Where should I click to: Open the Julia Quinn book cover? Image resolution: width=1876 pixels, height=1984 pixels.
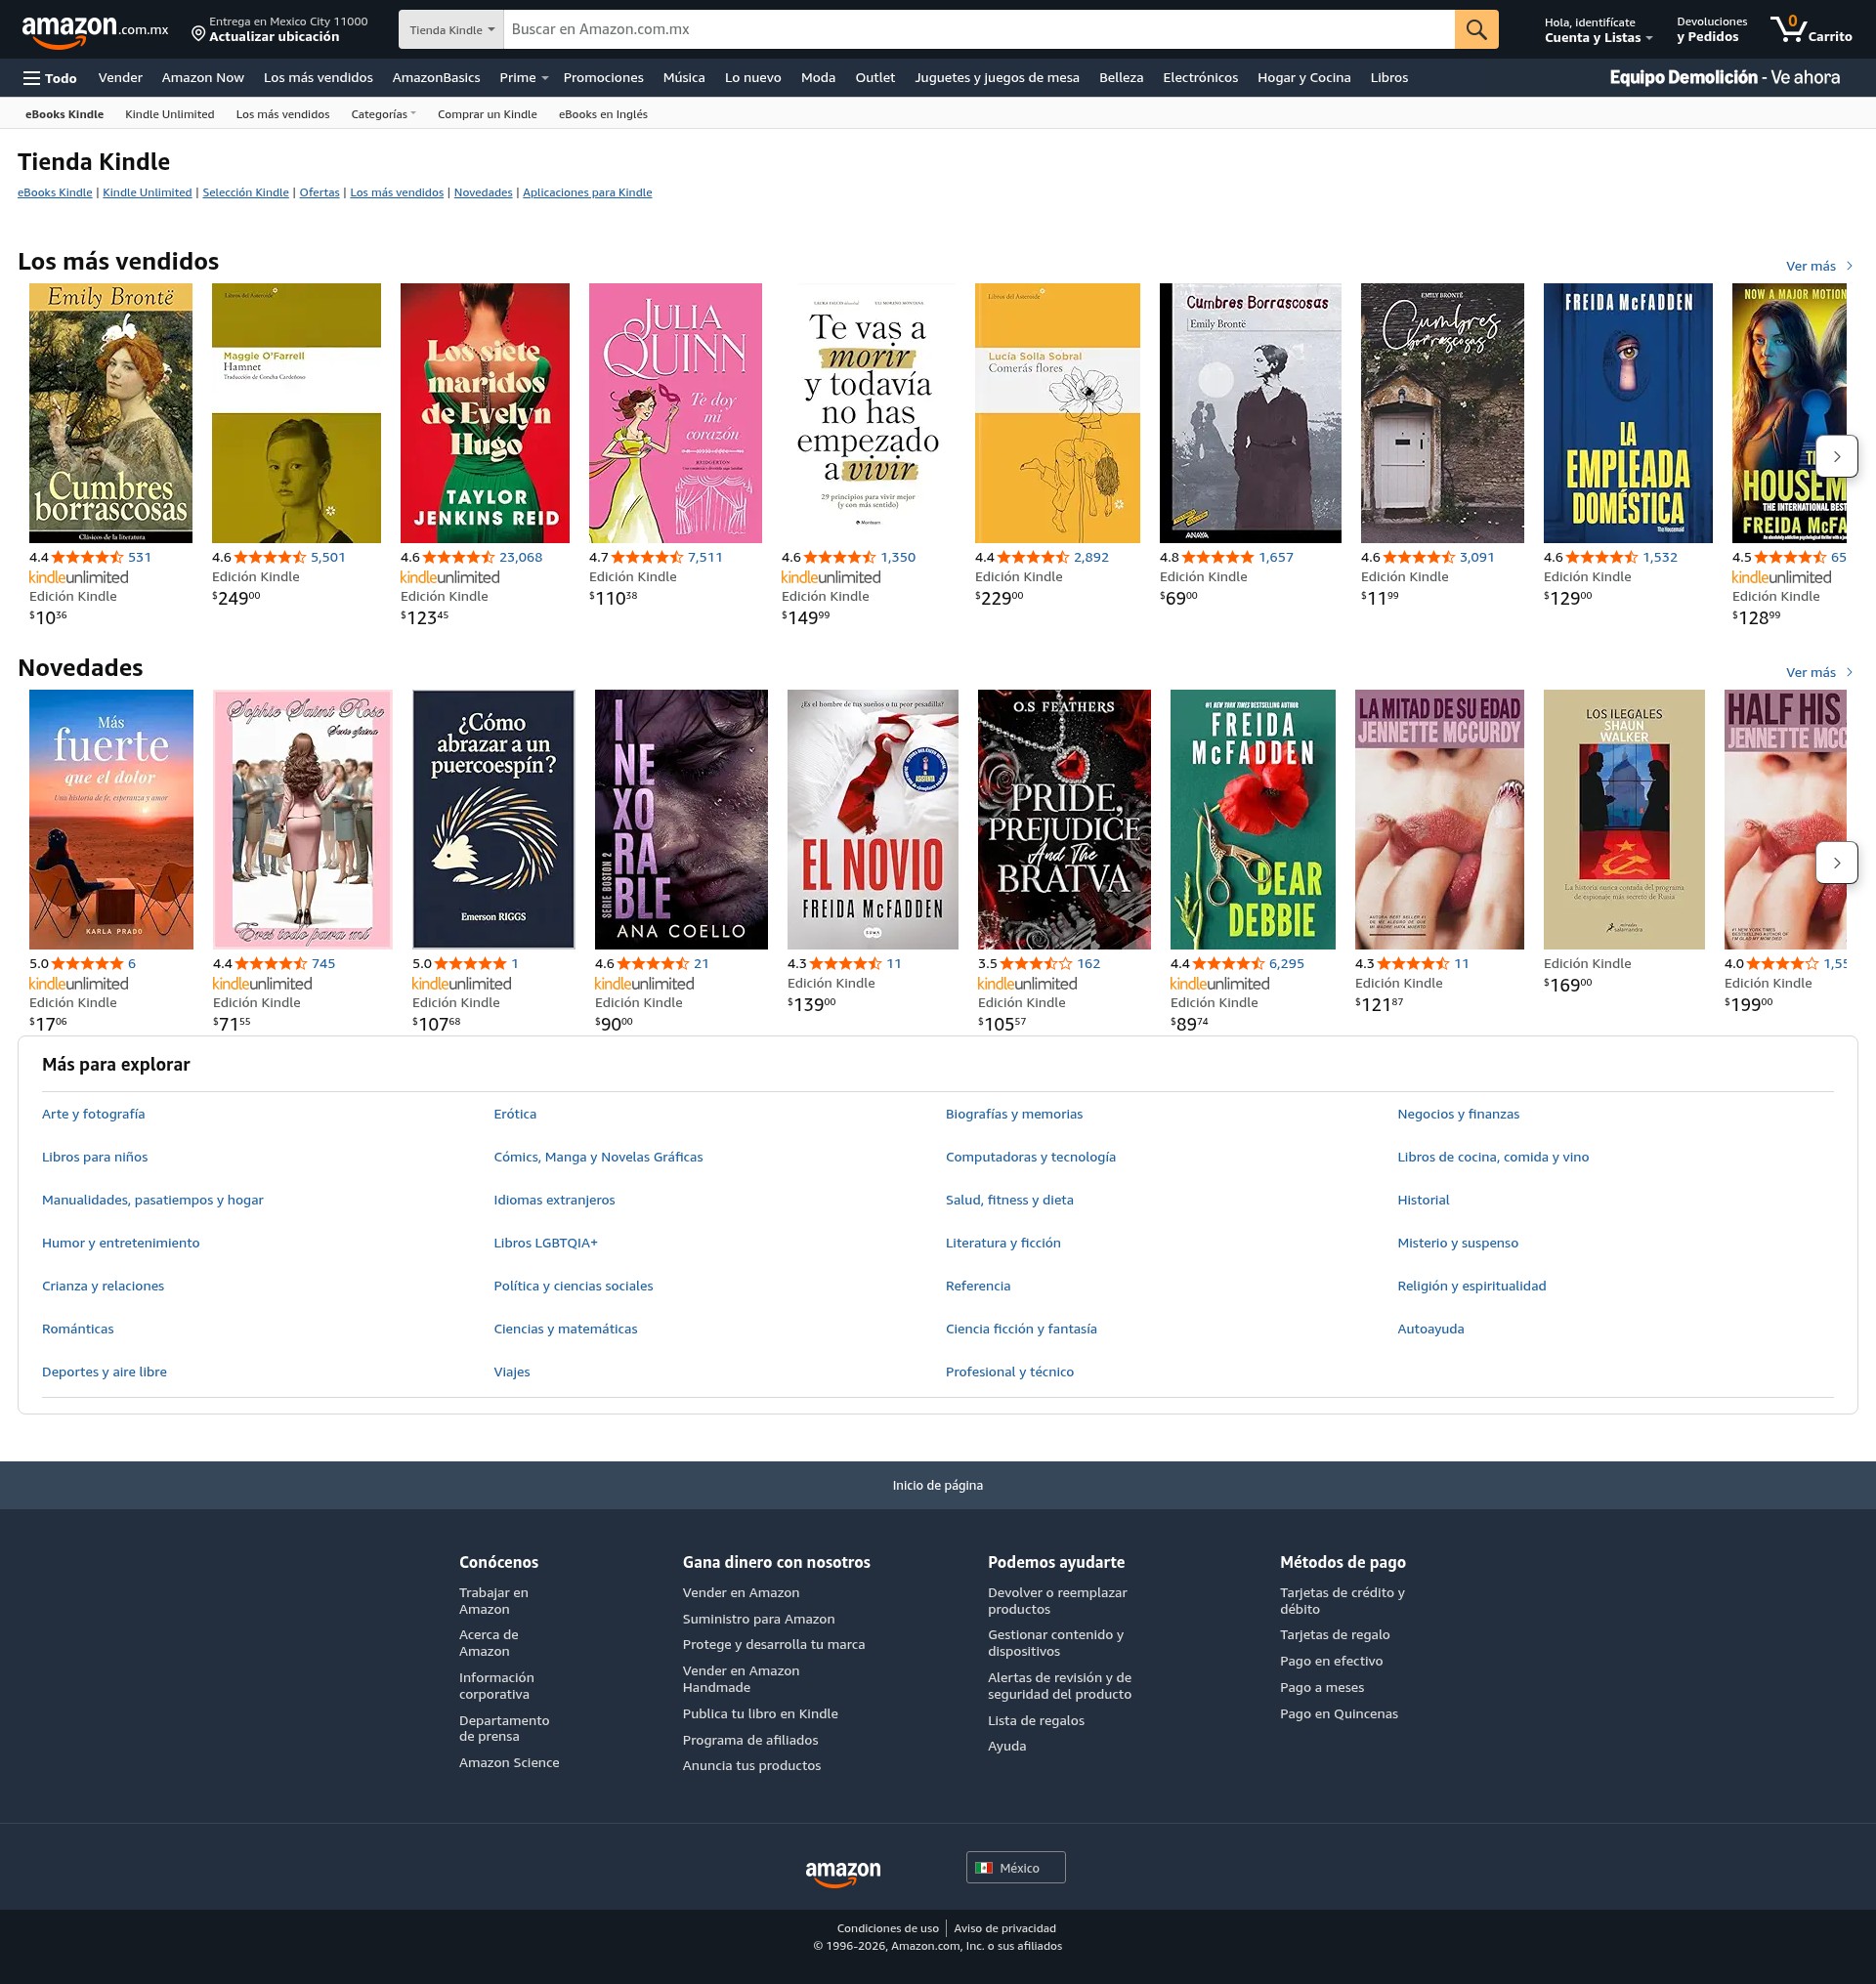pyautogui.click(x=675, y=413)
